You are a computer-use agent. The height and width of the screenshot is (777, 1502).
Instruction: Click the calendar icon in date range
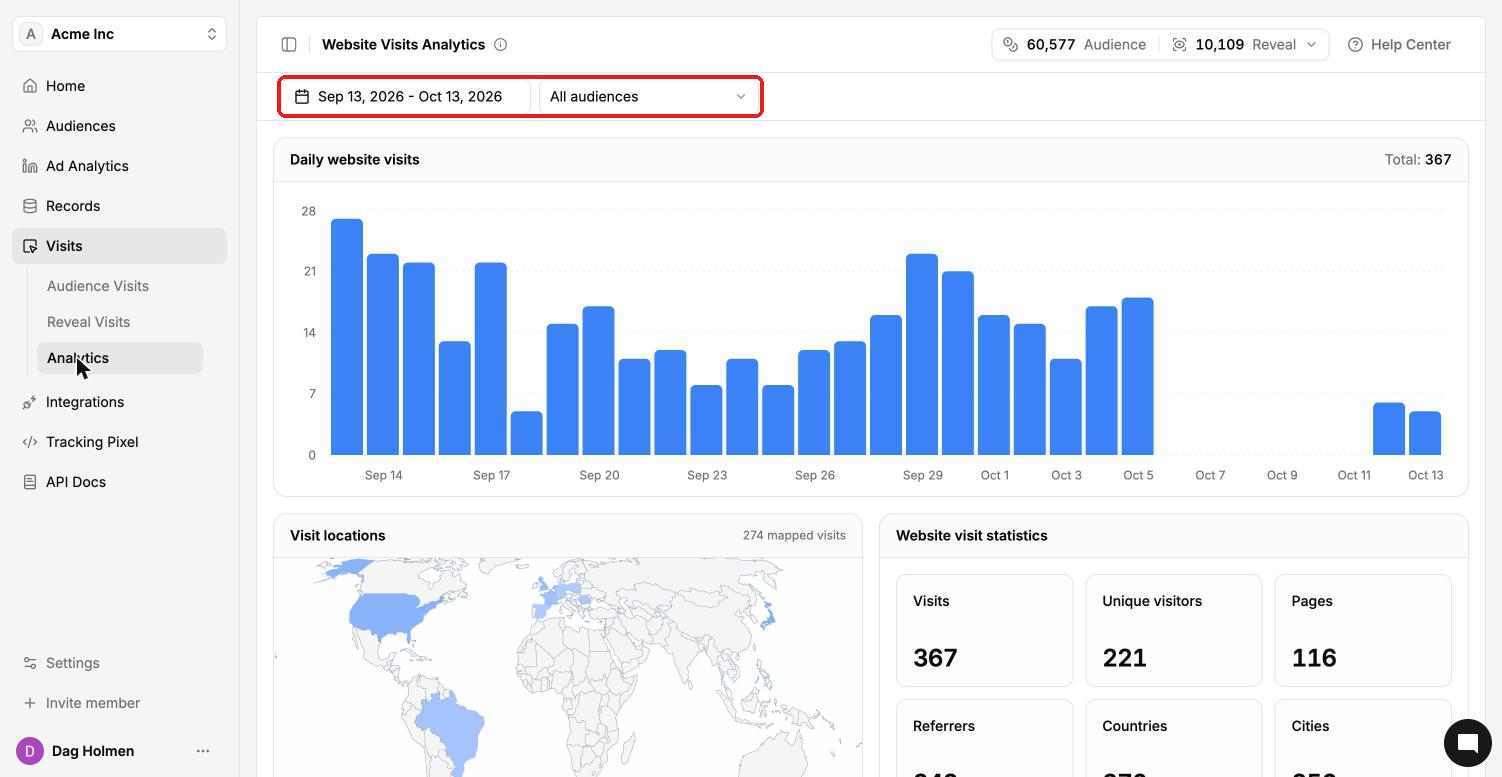(302, 97)
